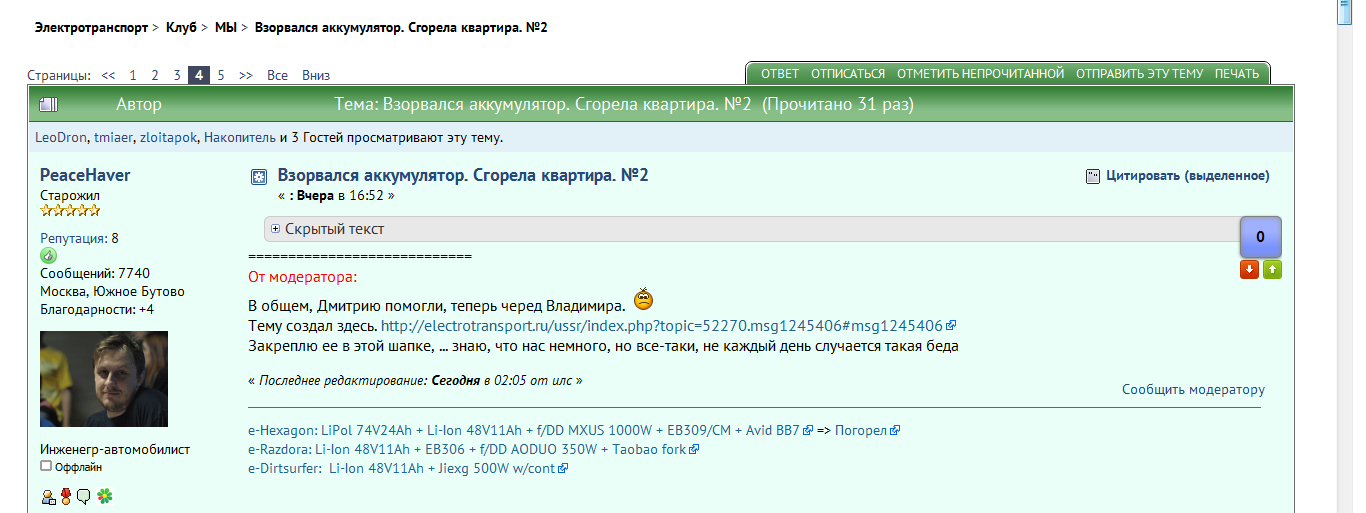Open PeaceHaver's profile icon below avatar
The width and height of the screenshot is (1366, 513).
click(47, 496)
